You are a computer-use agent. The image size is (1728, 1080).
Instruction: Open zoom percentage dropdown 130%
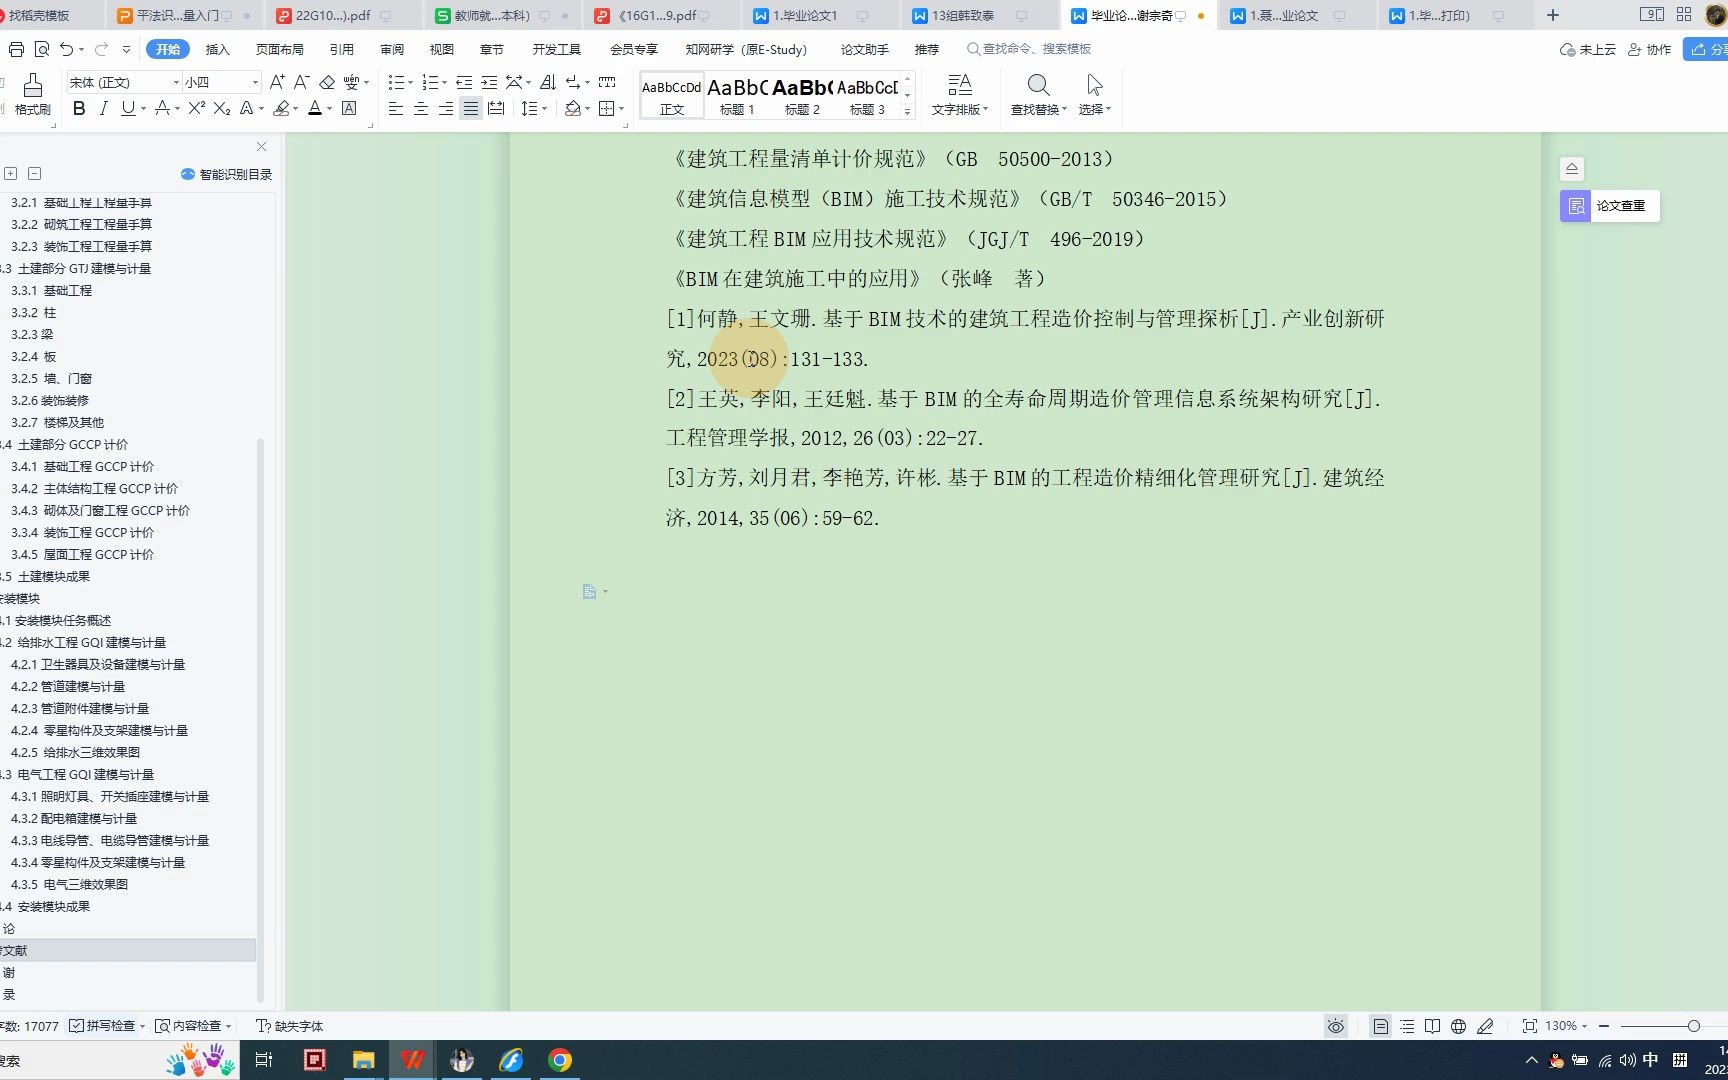click(x=1567, y=1026)
